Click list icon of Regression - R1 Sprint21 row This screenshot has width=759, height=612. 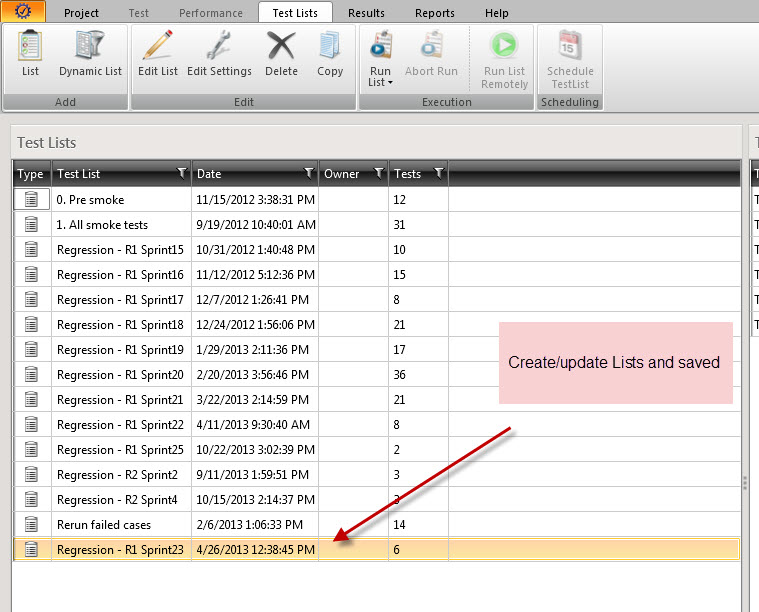(31, 399)
